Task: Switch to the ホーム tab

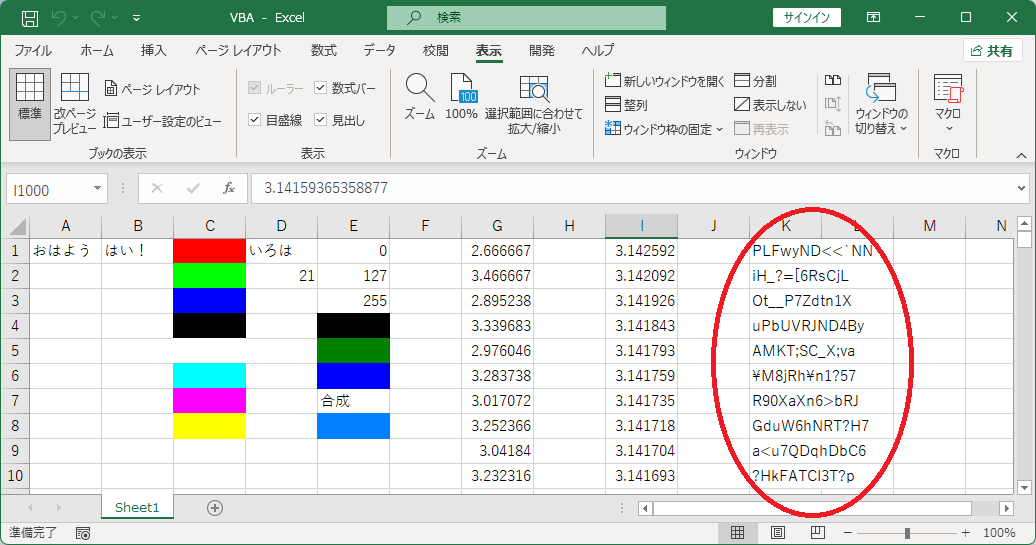Action: pyautogui.click(x=96, y=51)
